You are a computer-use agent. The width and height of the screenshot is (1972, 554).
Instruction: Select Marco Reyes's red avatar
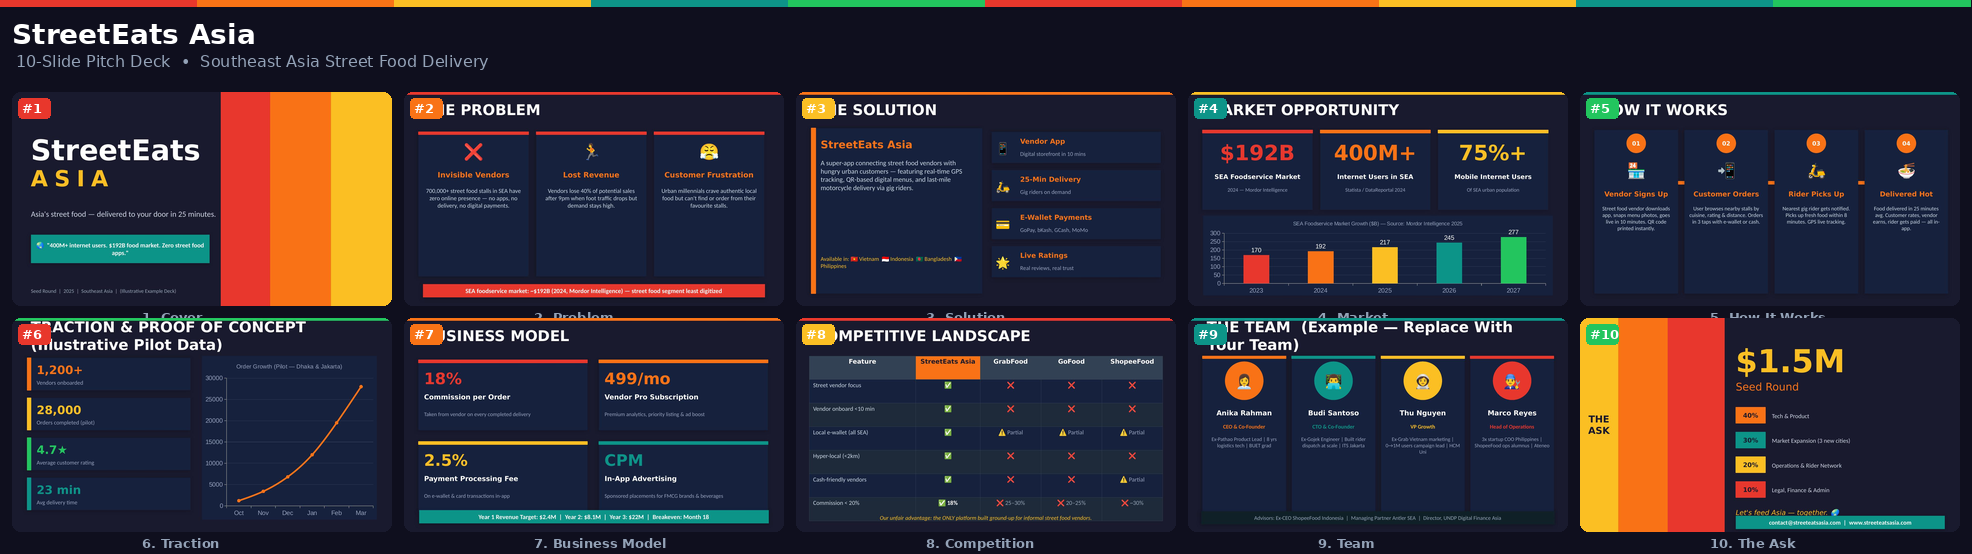pyautogui.click(x=1512, y=381)
